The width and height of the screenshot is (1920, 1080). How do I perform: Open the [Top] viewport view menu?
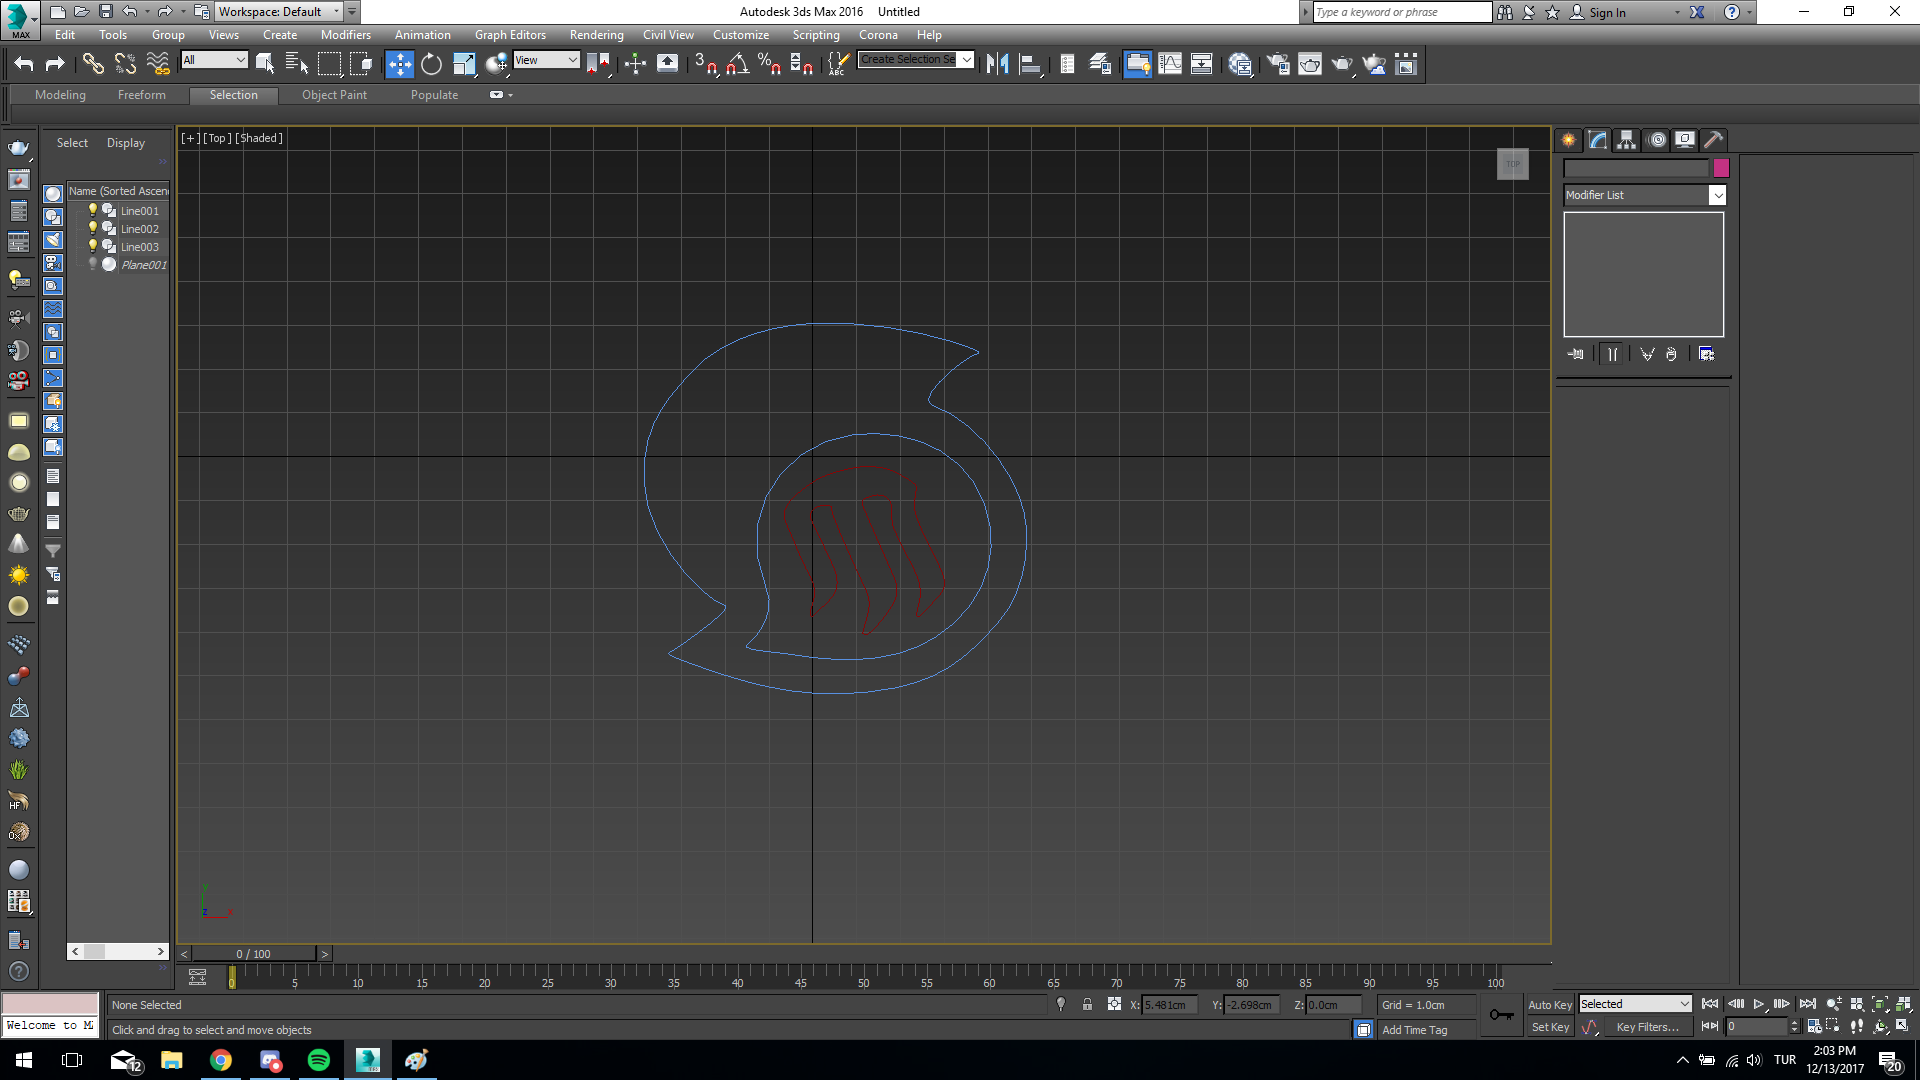click(217, 138)
